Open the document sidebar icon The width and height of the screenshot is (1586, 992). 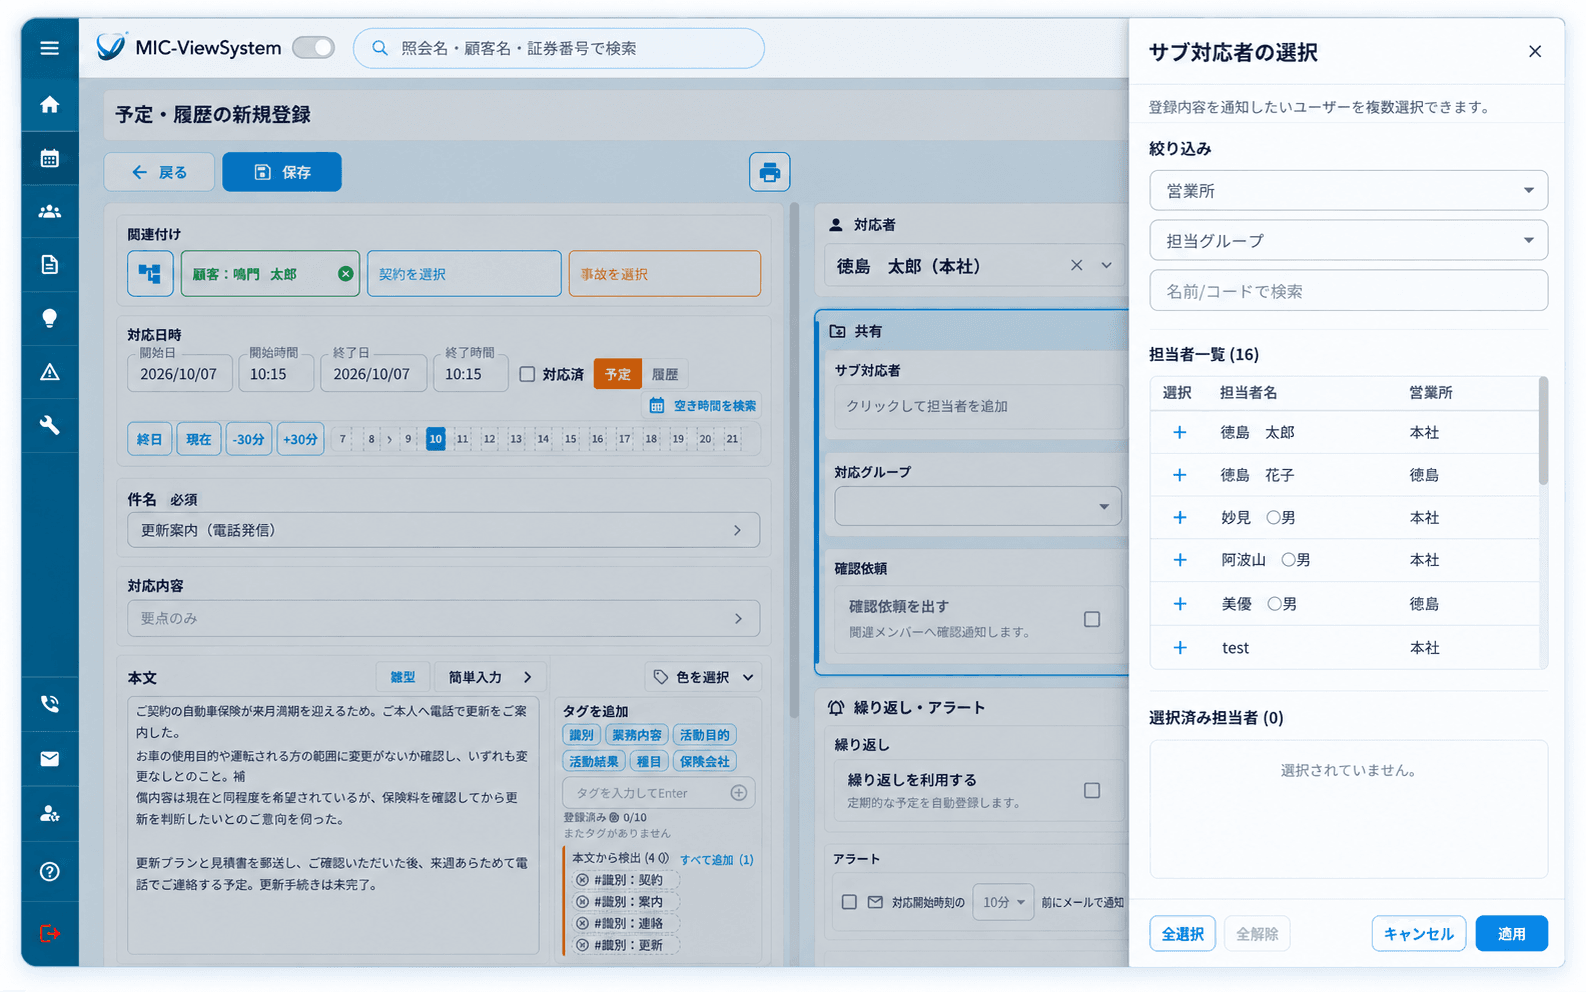pos(49,265)
